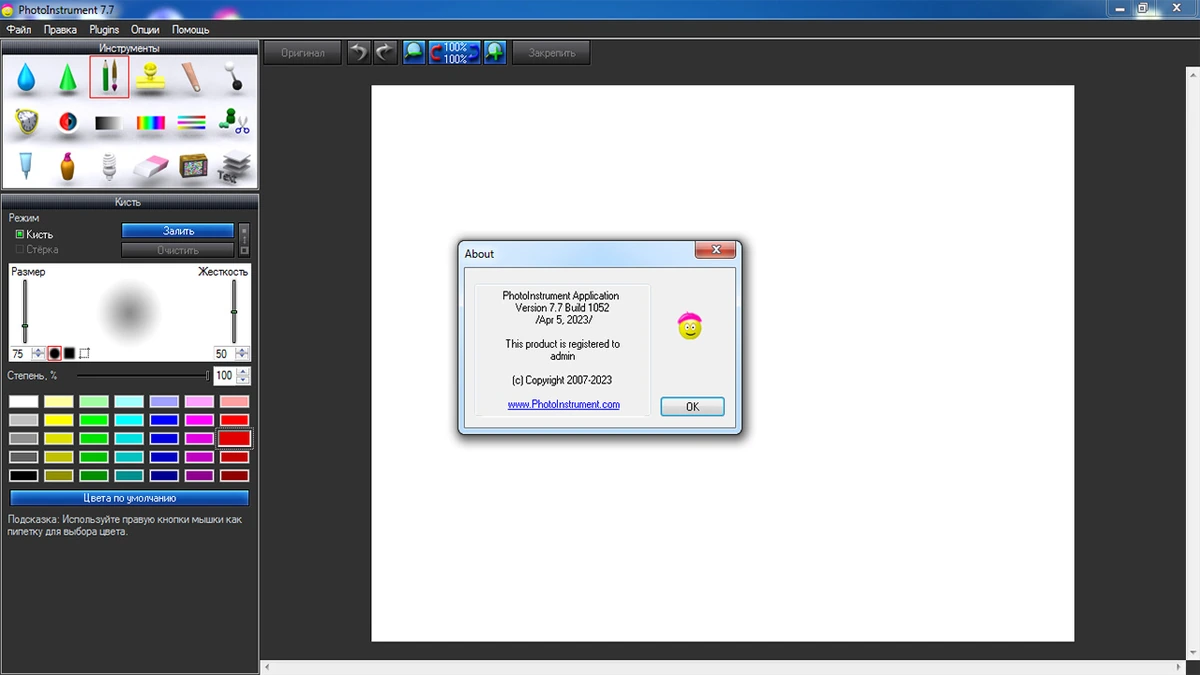Open the Правка menu
Image resolution: width=1200 pixels, height=675 pixels.
61,30
